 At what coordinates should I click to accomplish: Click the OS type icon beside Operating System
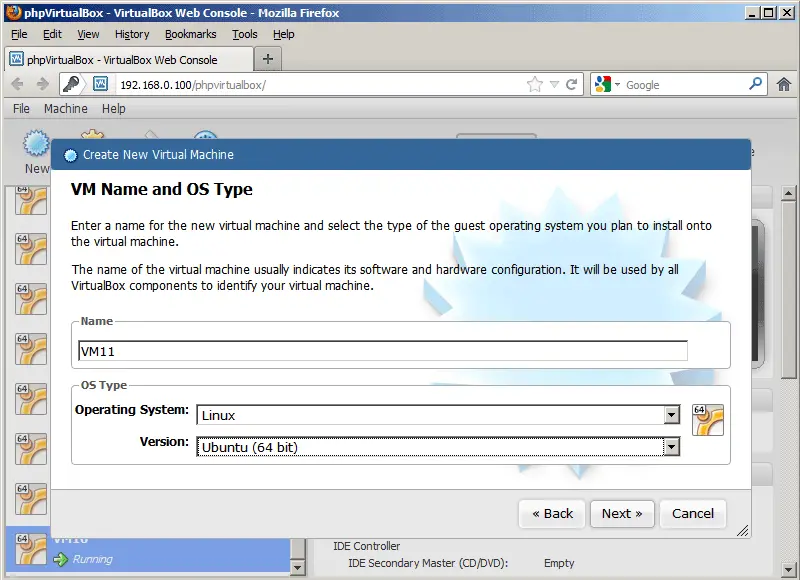point(708,420)
